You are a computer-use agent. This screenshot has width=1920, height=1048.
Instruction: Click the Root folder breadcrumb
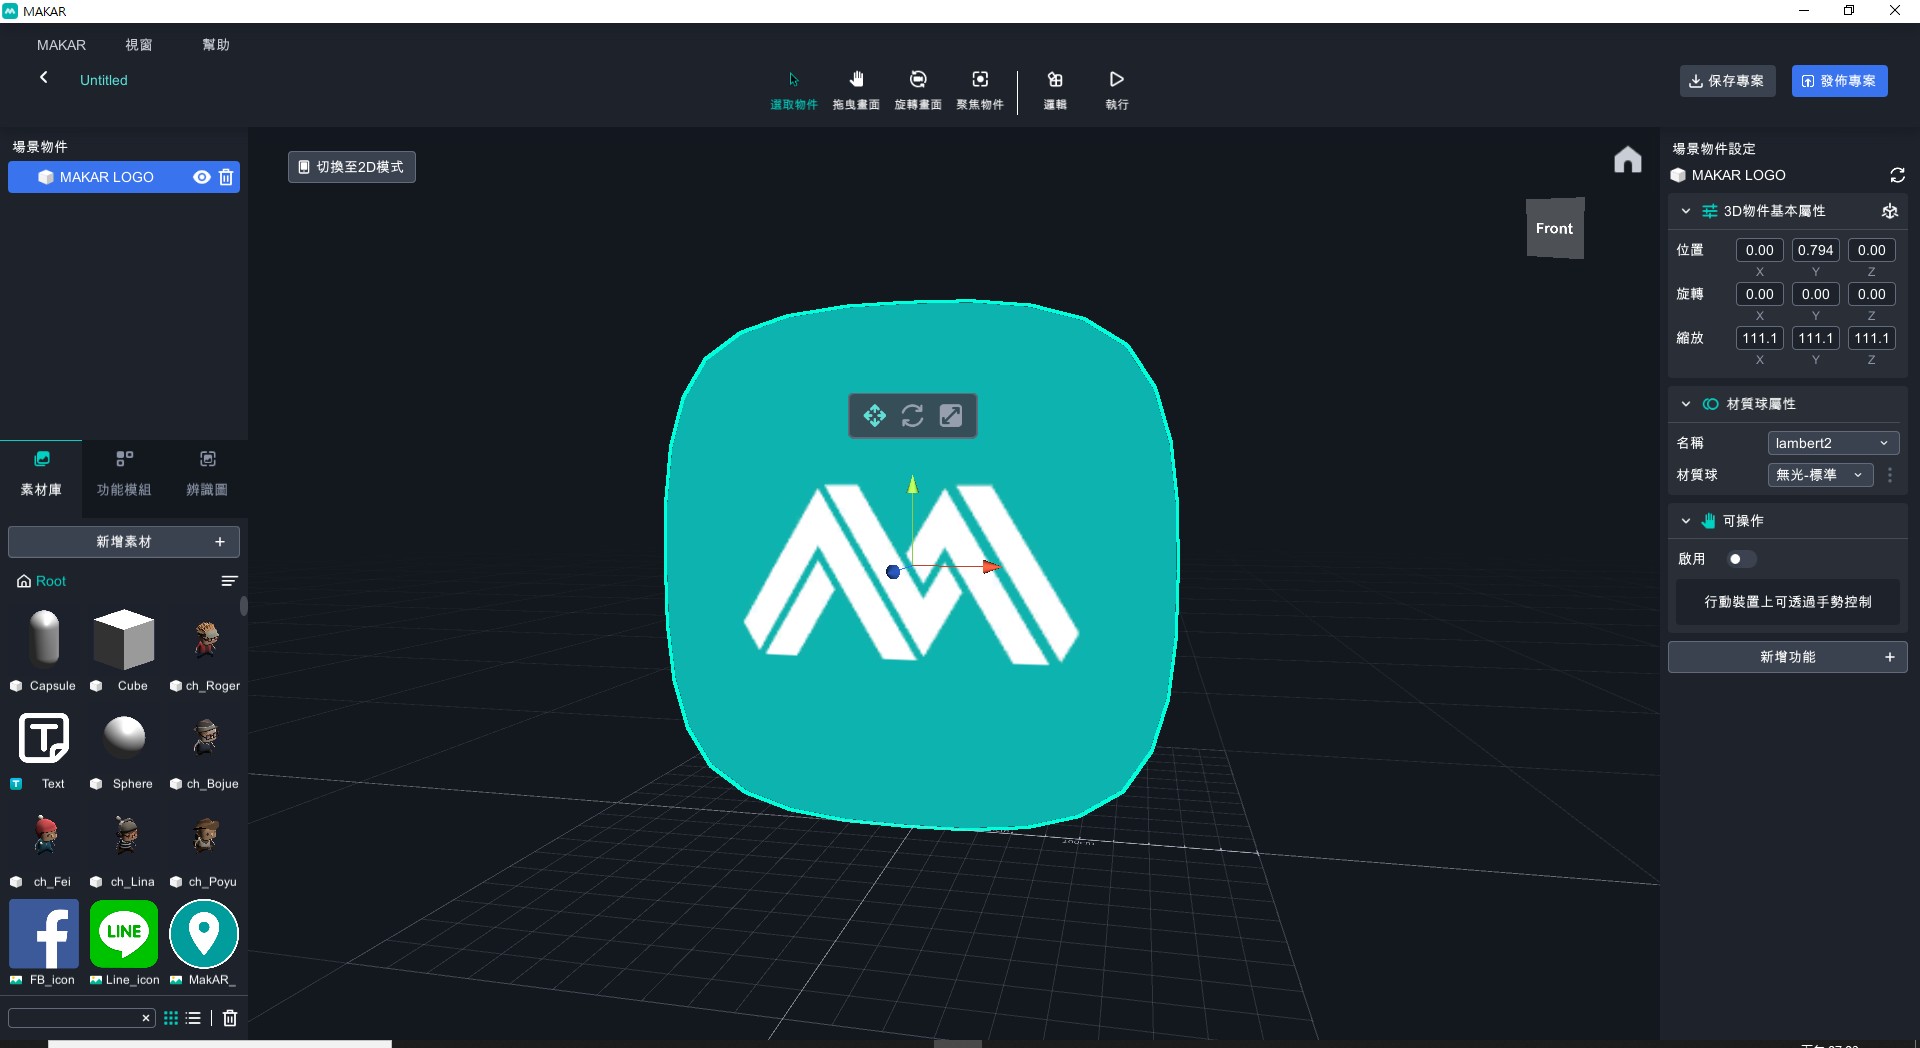[x=42, y=581]
